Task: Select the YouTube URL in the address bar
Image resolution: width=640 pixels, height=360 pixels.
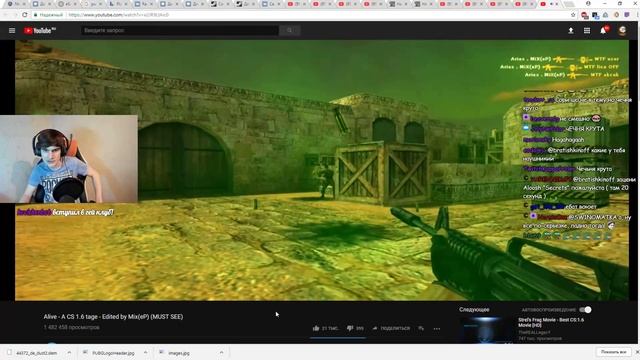Action: coord(118,15)
